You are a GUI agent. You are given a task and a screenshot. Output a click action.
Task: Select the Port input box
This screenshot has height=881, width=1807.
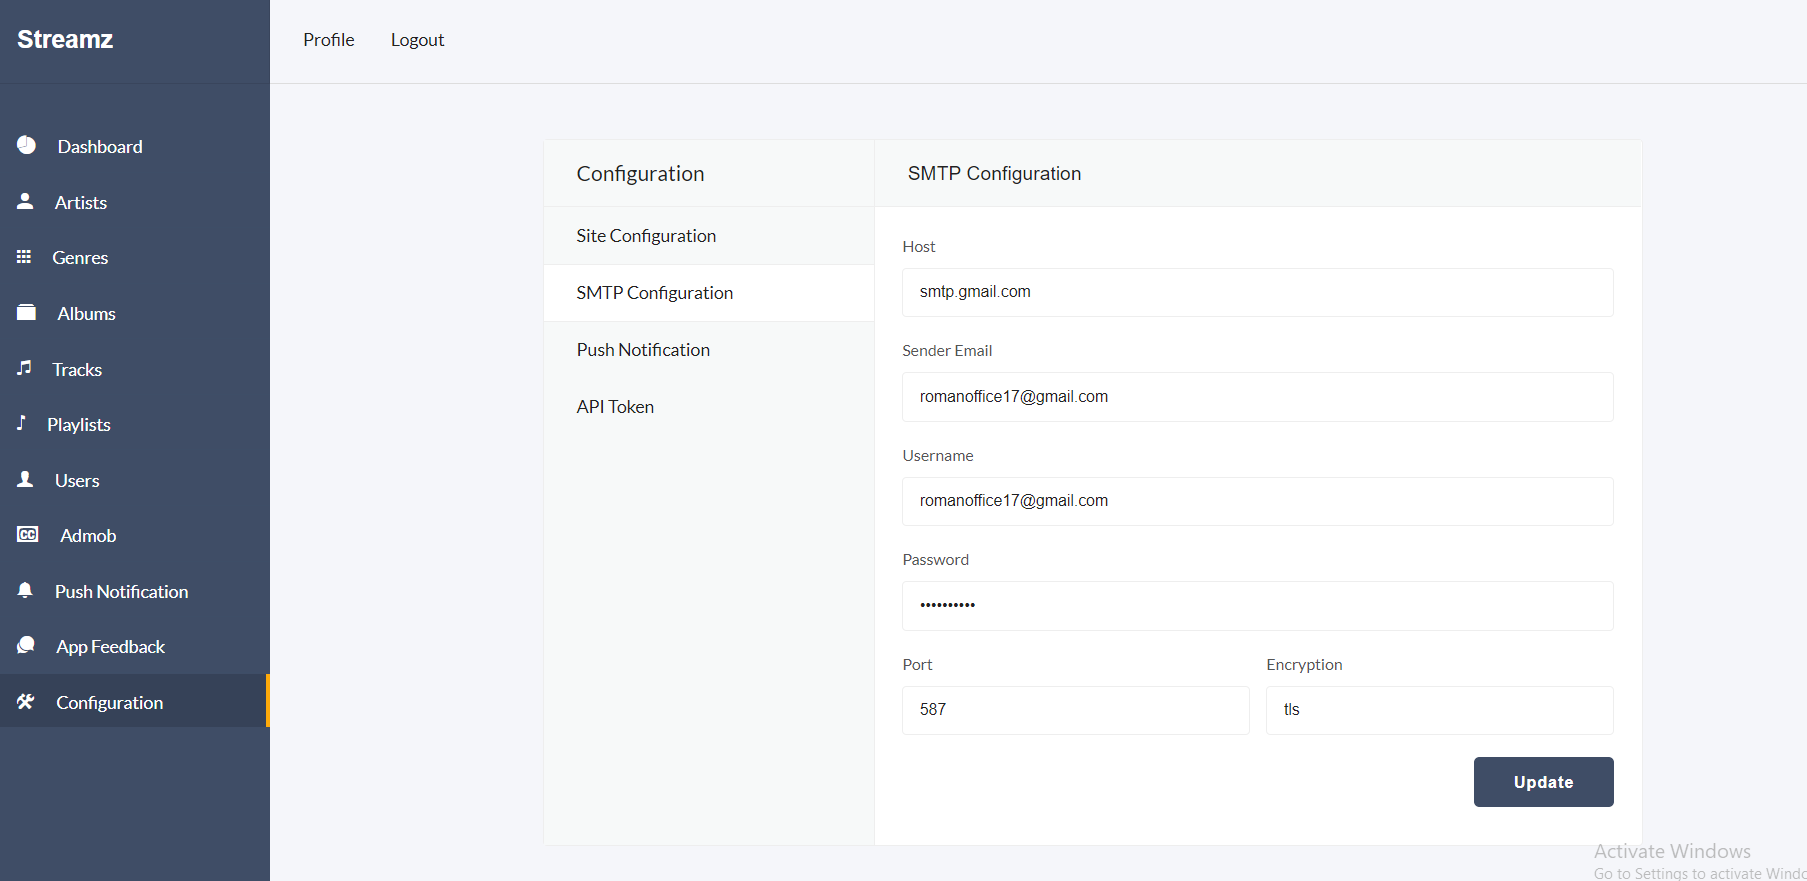click(1075, 710)
